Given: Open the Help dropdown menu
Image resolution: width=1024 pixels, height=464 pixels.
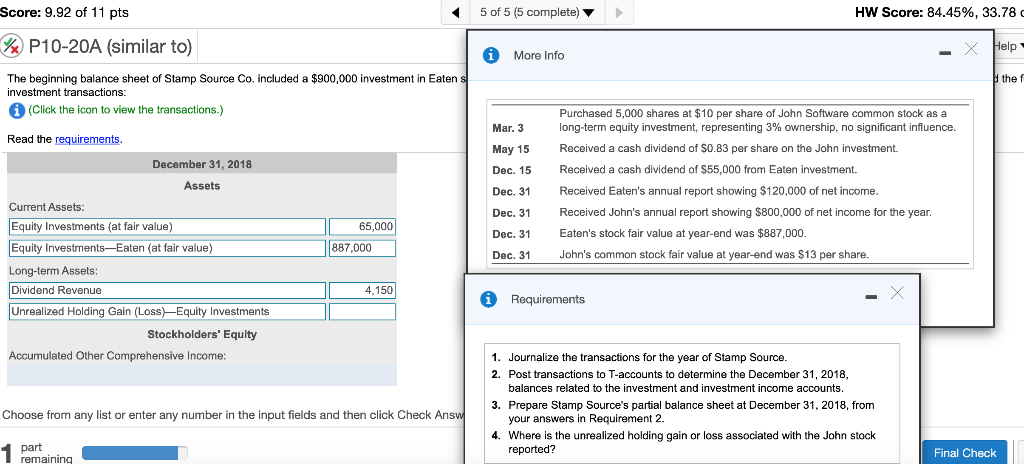Looking at the screenshot, I should pyautogui.click(x=1008, y=46).
